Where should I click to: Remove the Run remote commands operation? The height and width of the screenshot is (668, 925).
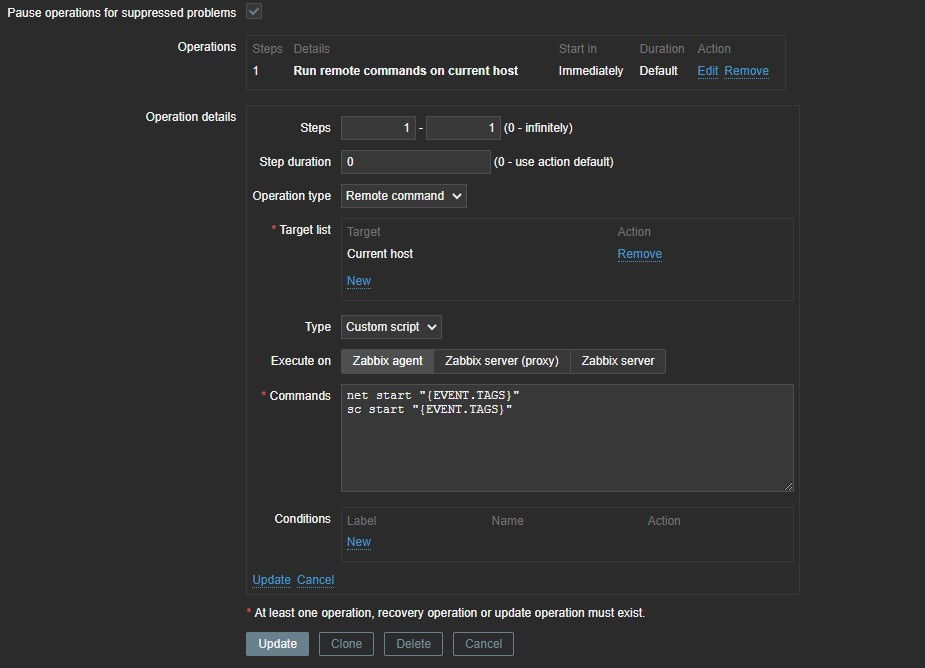click(x=746, y=71)
